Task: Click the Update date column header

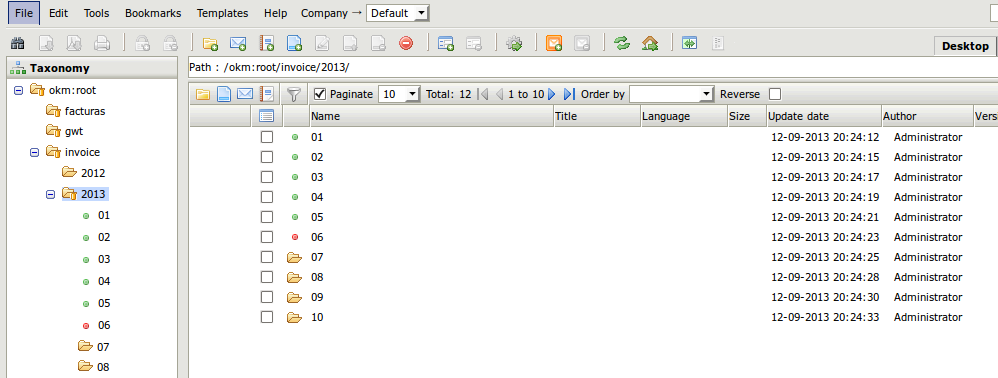Action: (x=824, y=116)
